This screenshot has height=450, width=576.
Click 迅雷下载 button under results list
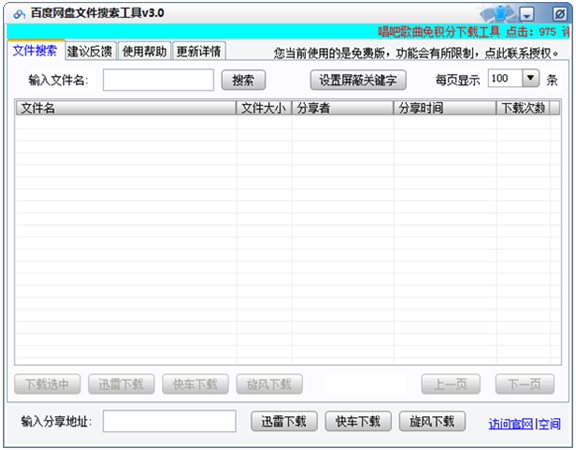click(x=121, y=384)
